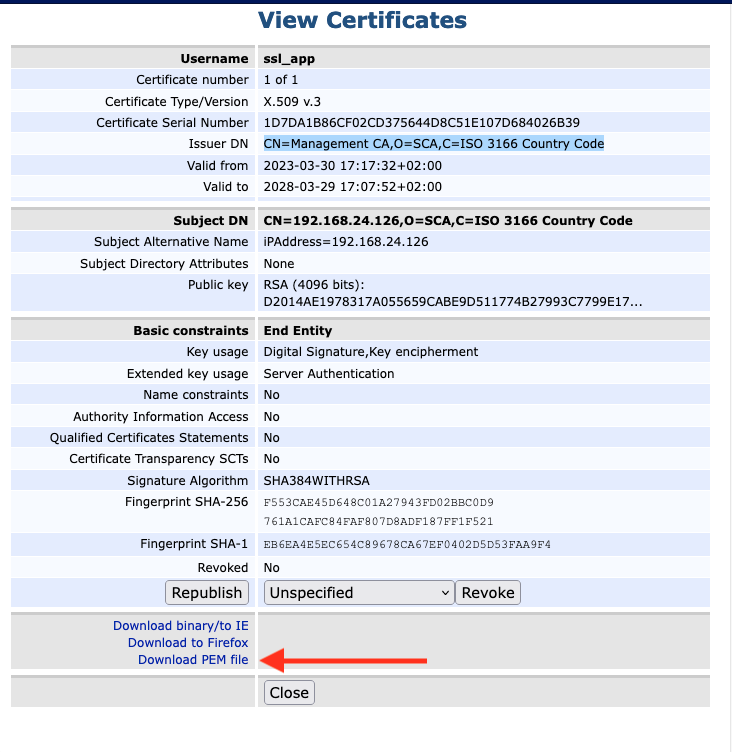Click the certificate serial number value
Screen dimensions: 732x752
click(421, 123)
